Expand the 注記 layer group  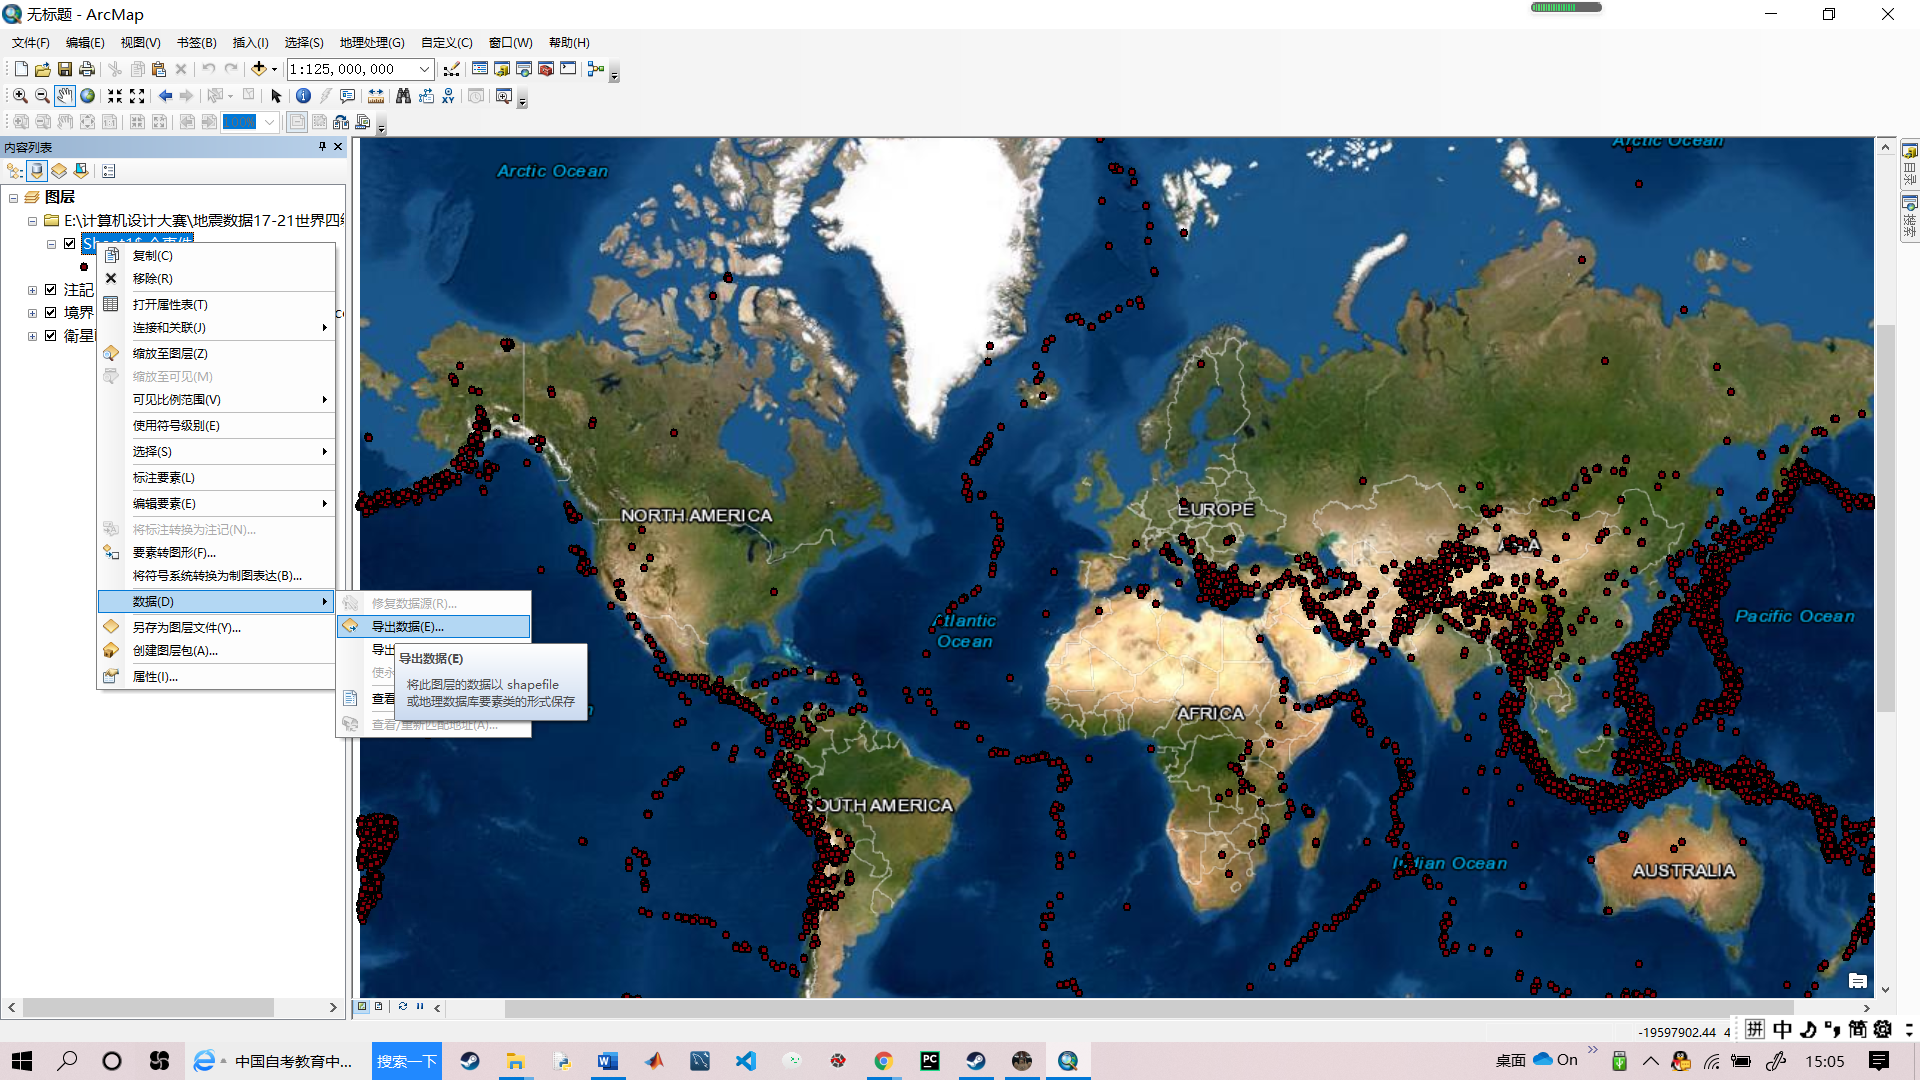32,290
